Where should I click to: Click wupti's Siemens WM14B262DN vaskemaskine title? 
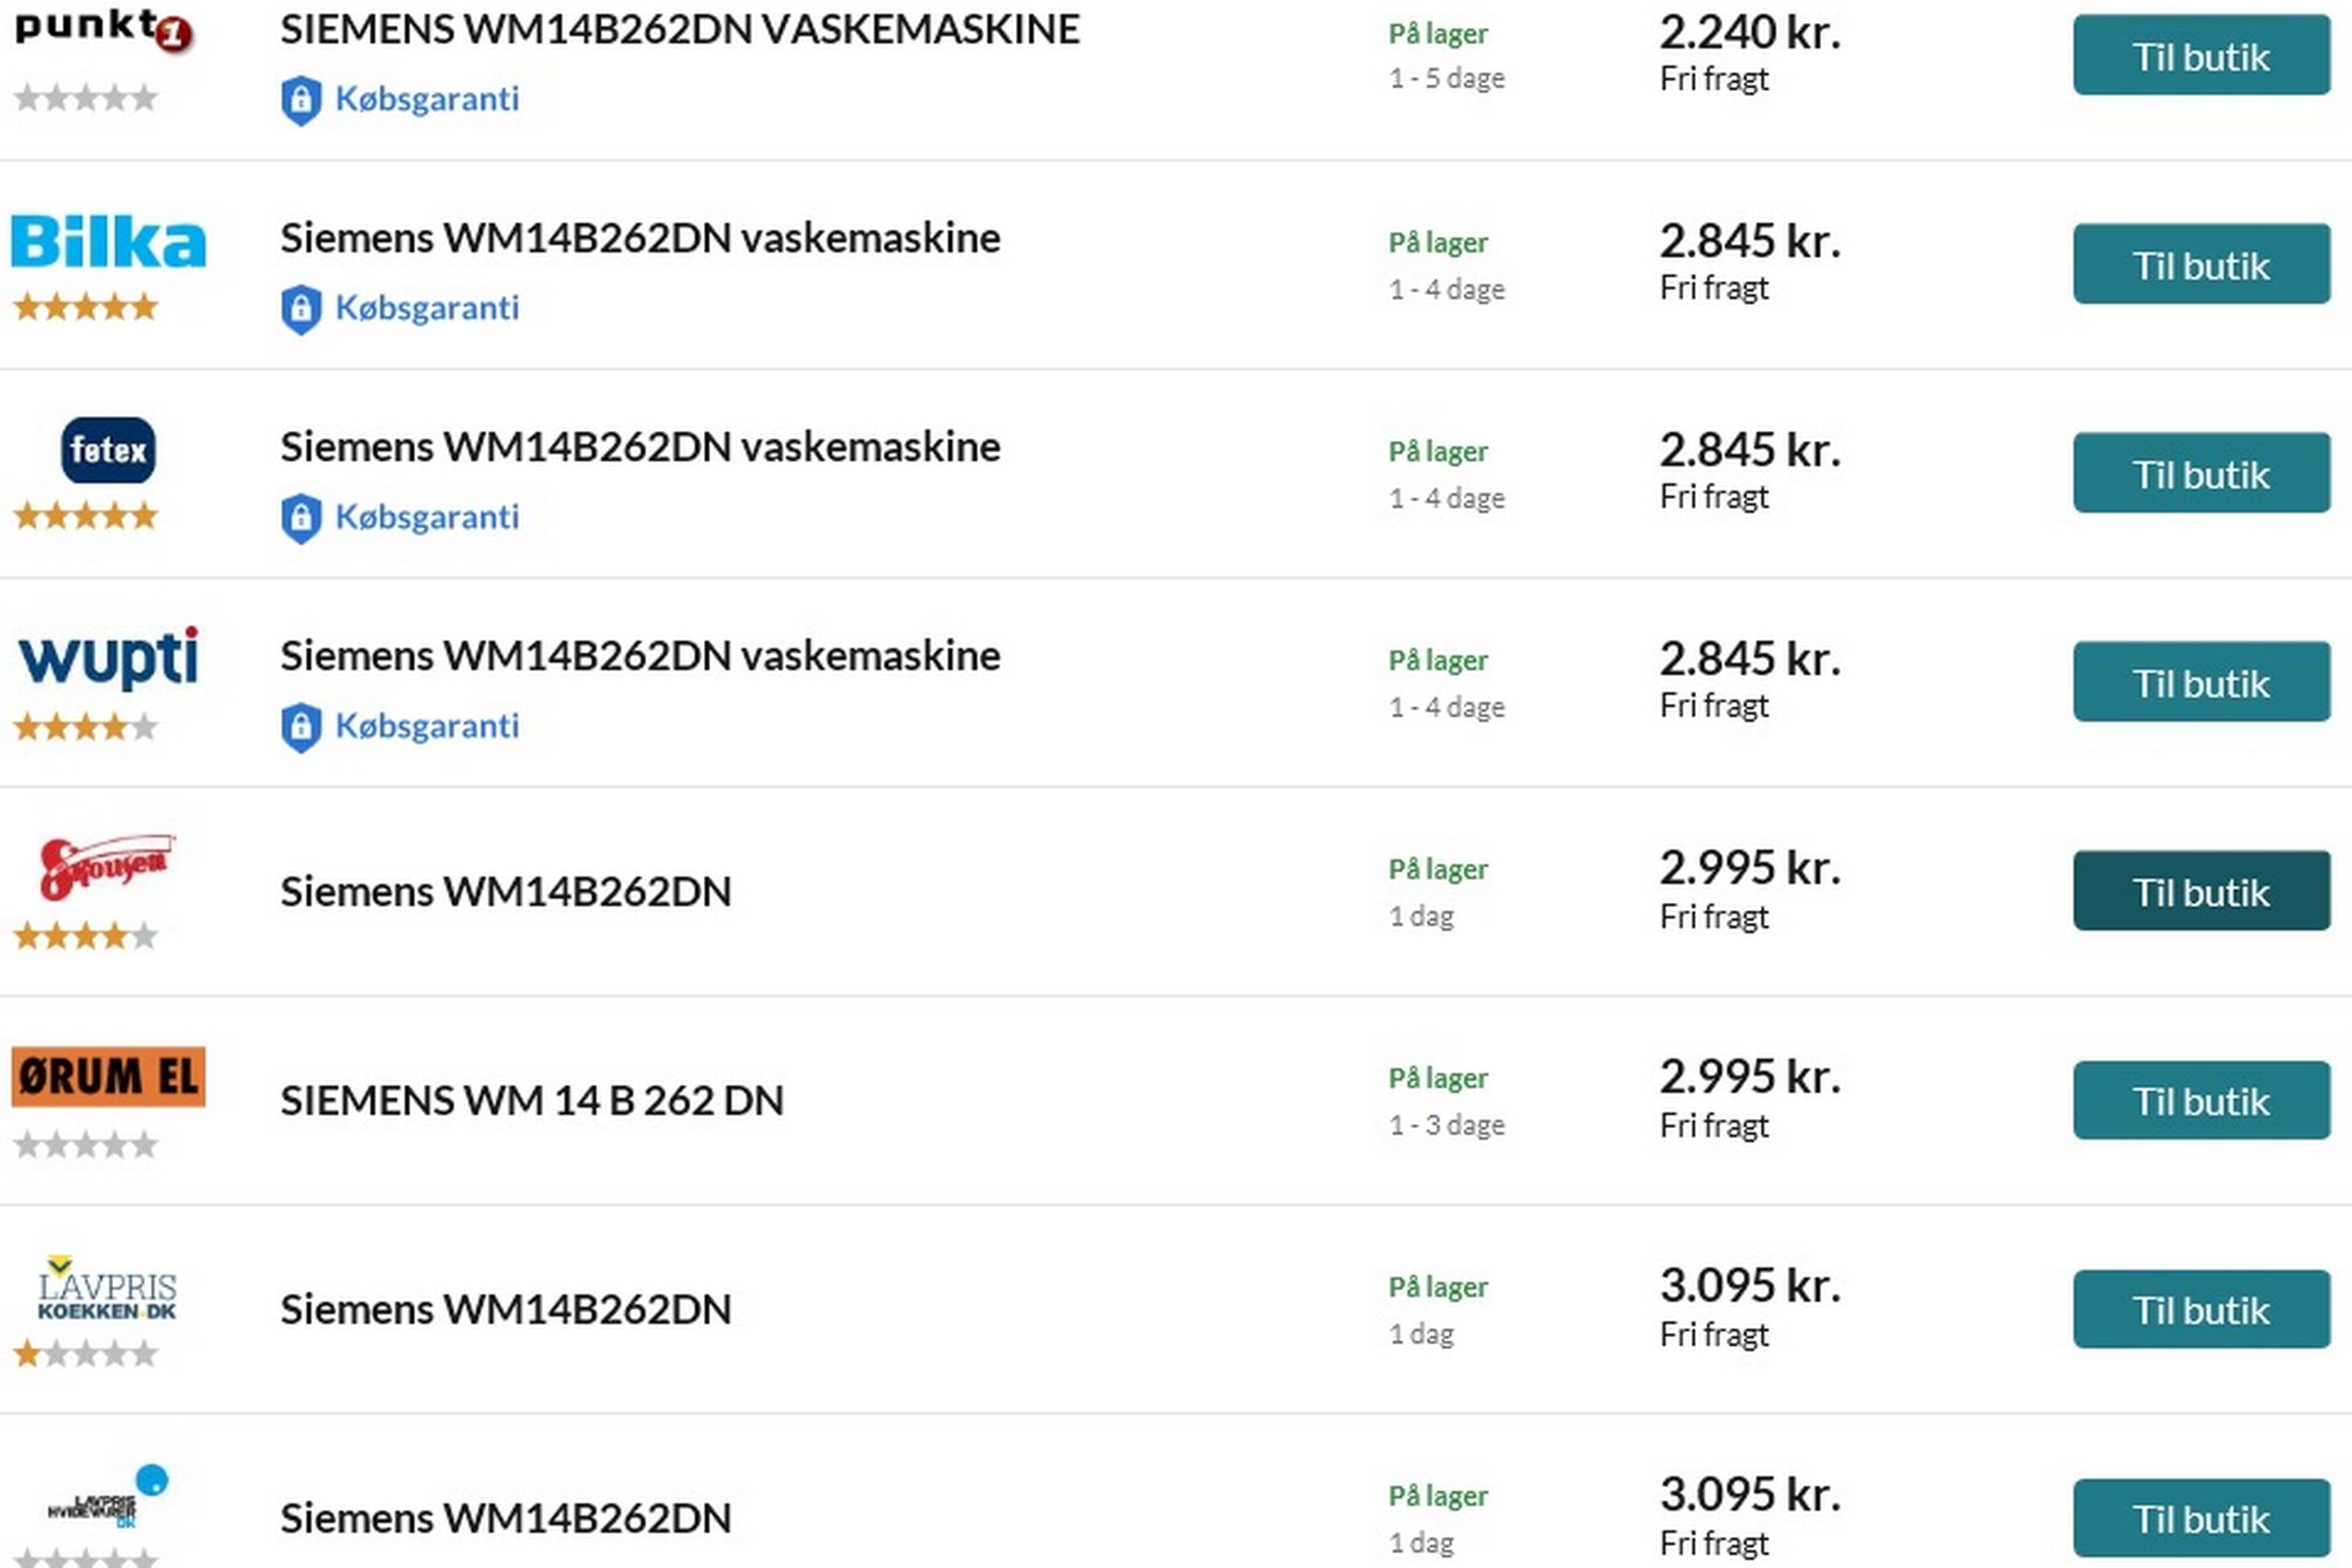click(640, 656)
